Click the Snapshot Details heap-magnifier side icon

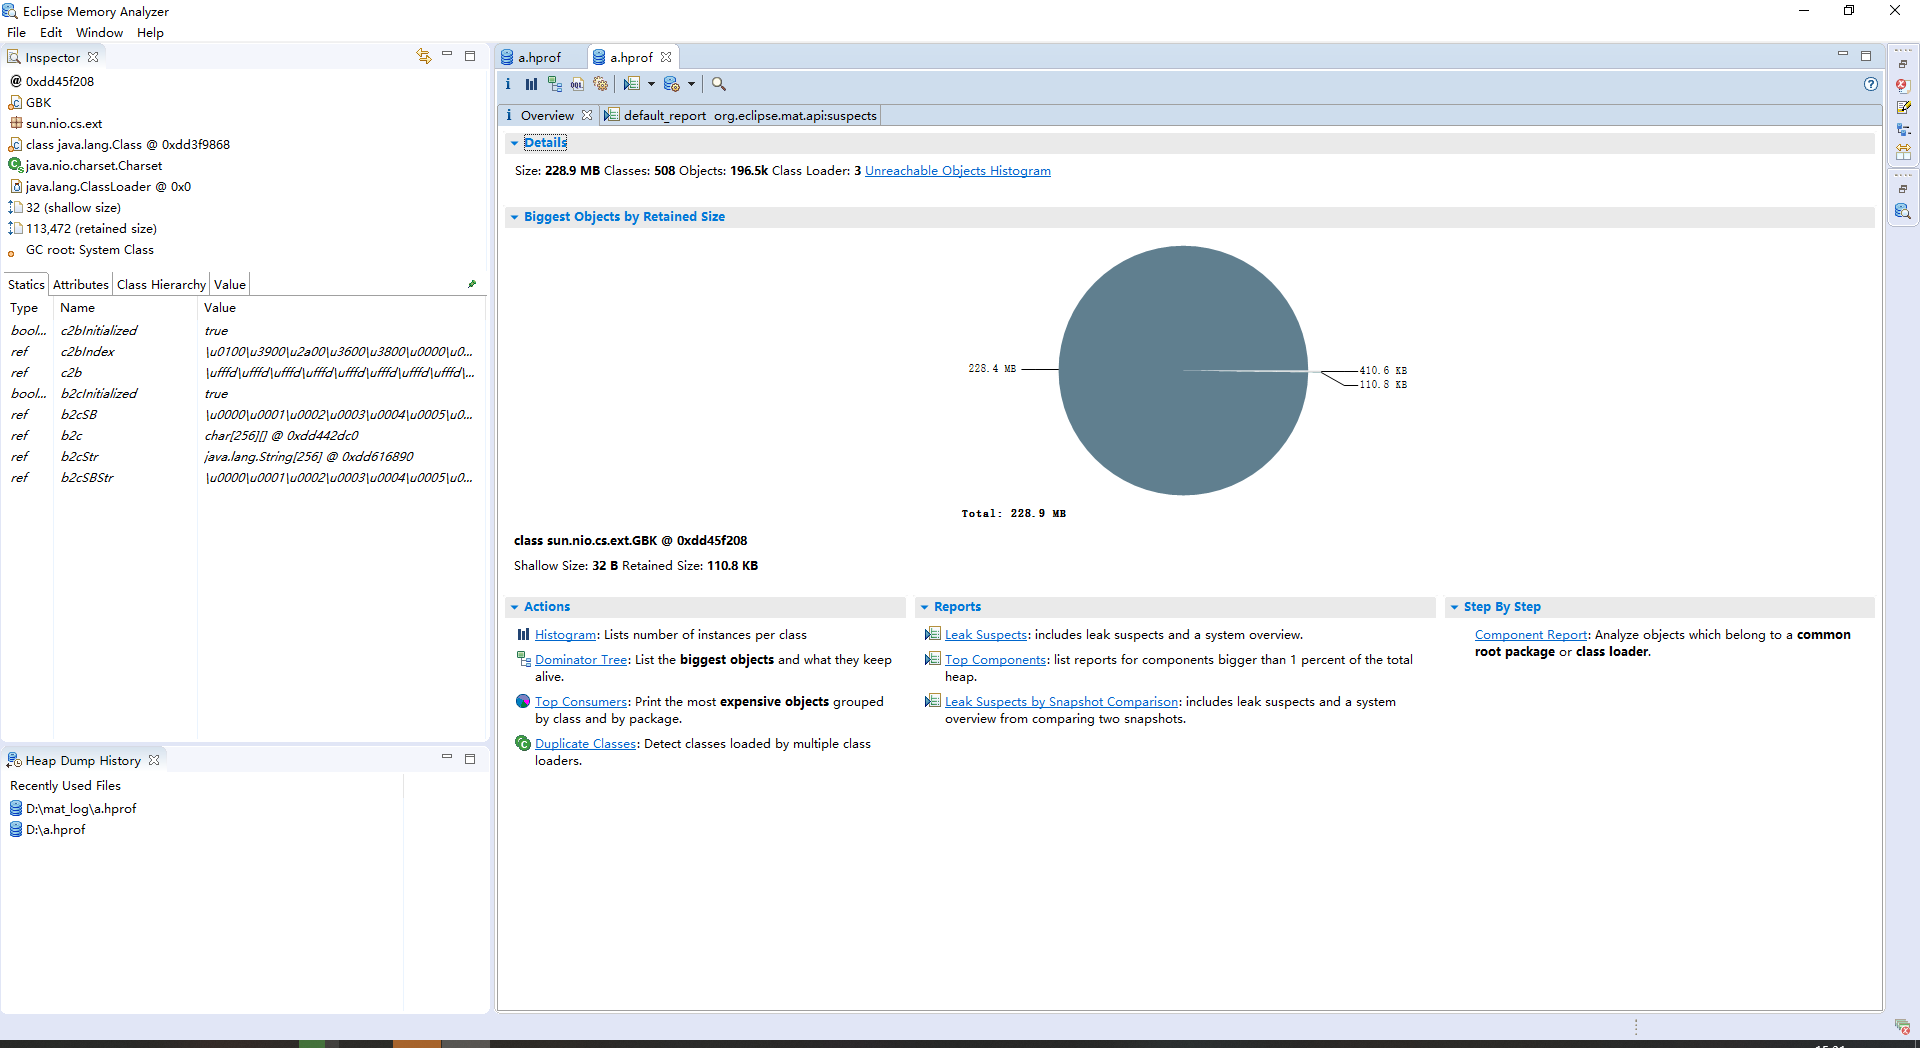1903,211
